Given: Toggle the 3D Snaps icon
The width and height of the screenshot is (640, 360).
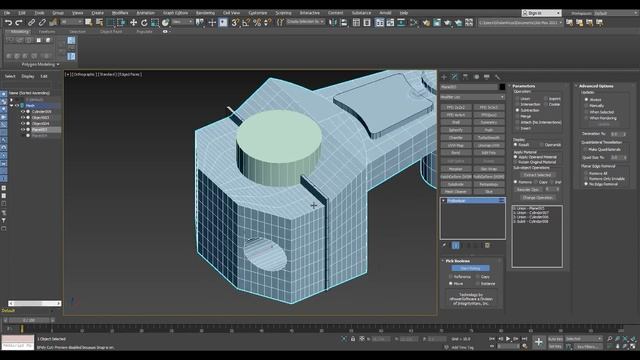Looking at the screenshot, I should (235, 23).
